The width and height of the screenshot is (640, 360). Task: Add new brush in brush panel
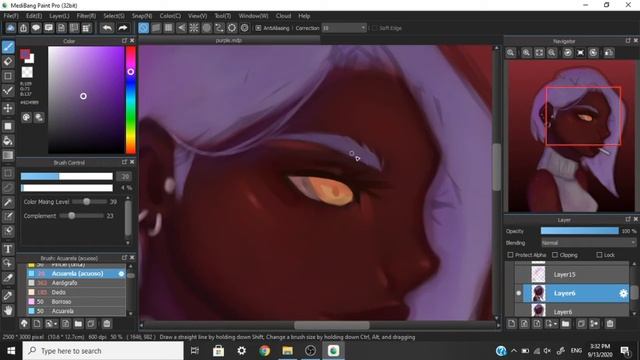click(x=37, y=324)
